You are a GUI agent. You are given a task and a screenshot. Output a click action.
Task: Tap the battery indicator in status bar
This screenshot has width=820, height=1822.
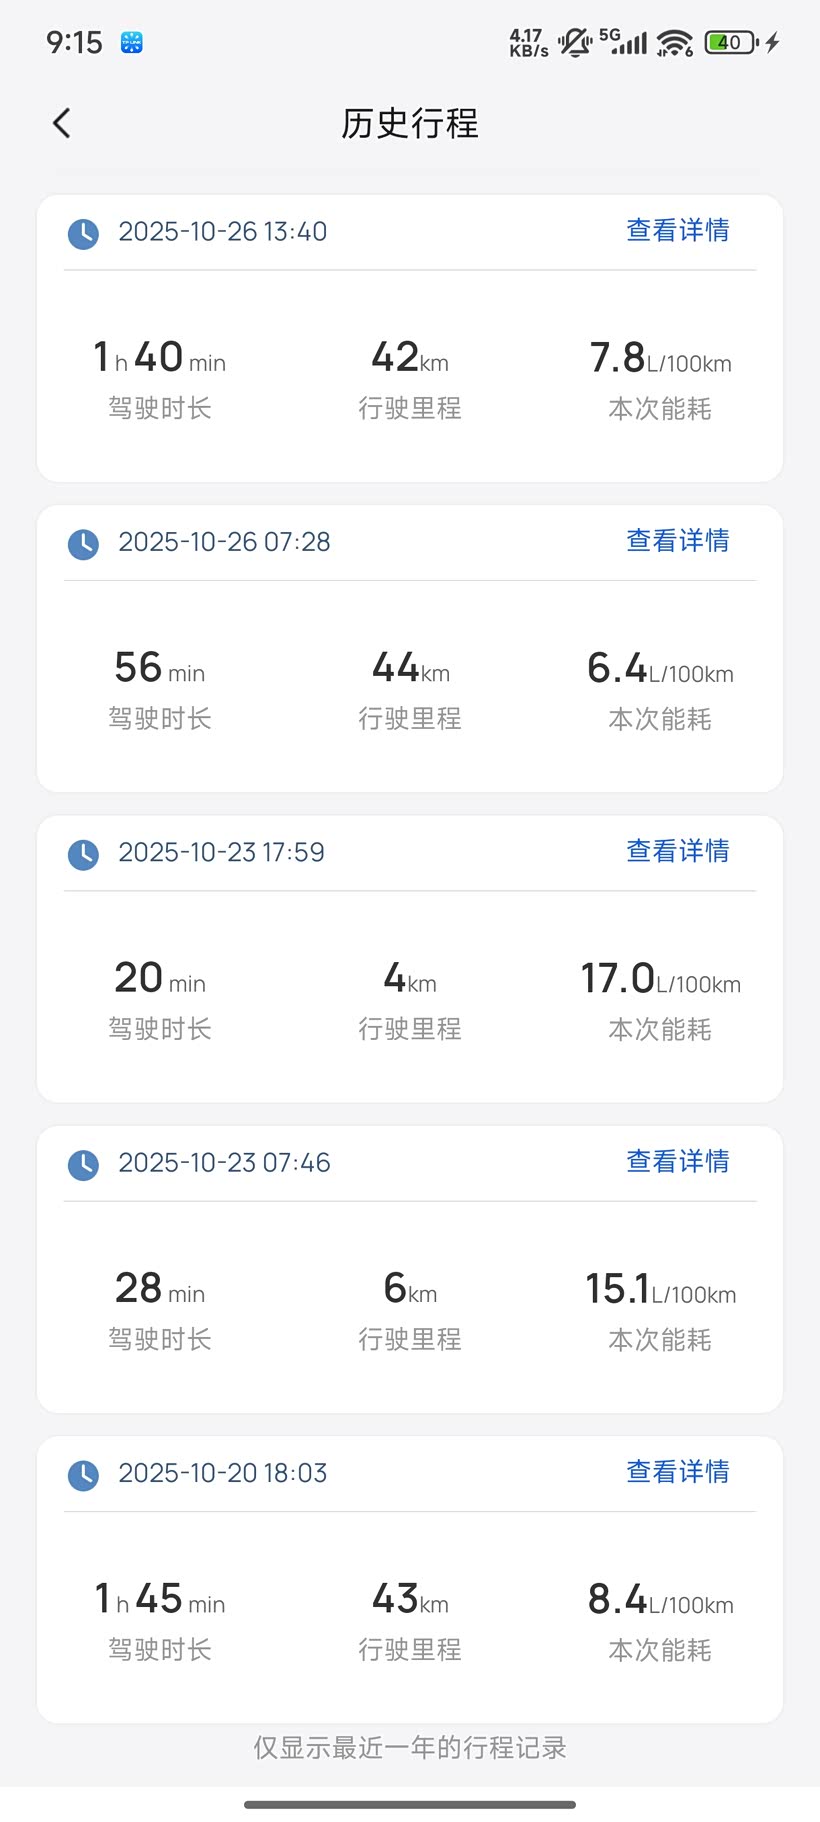(x=731, y=43)
